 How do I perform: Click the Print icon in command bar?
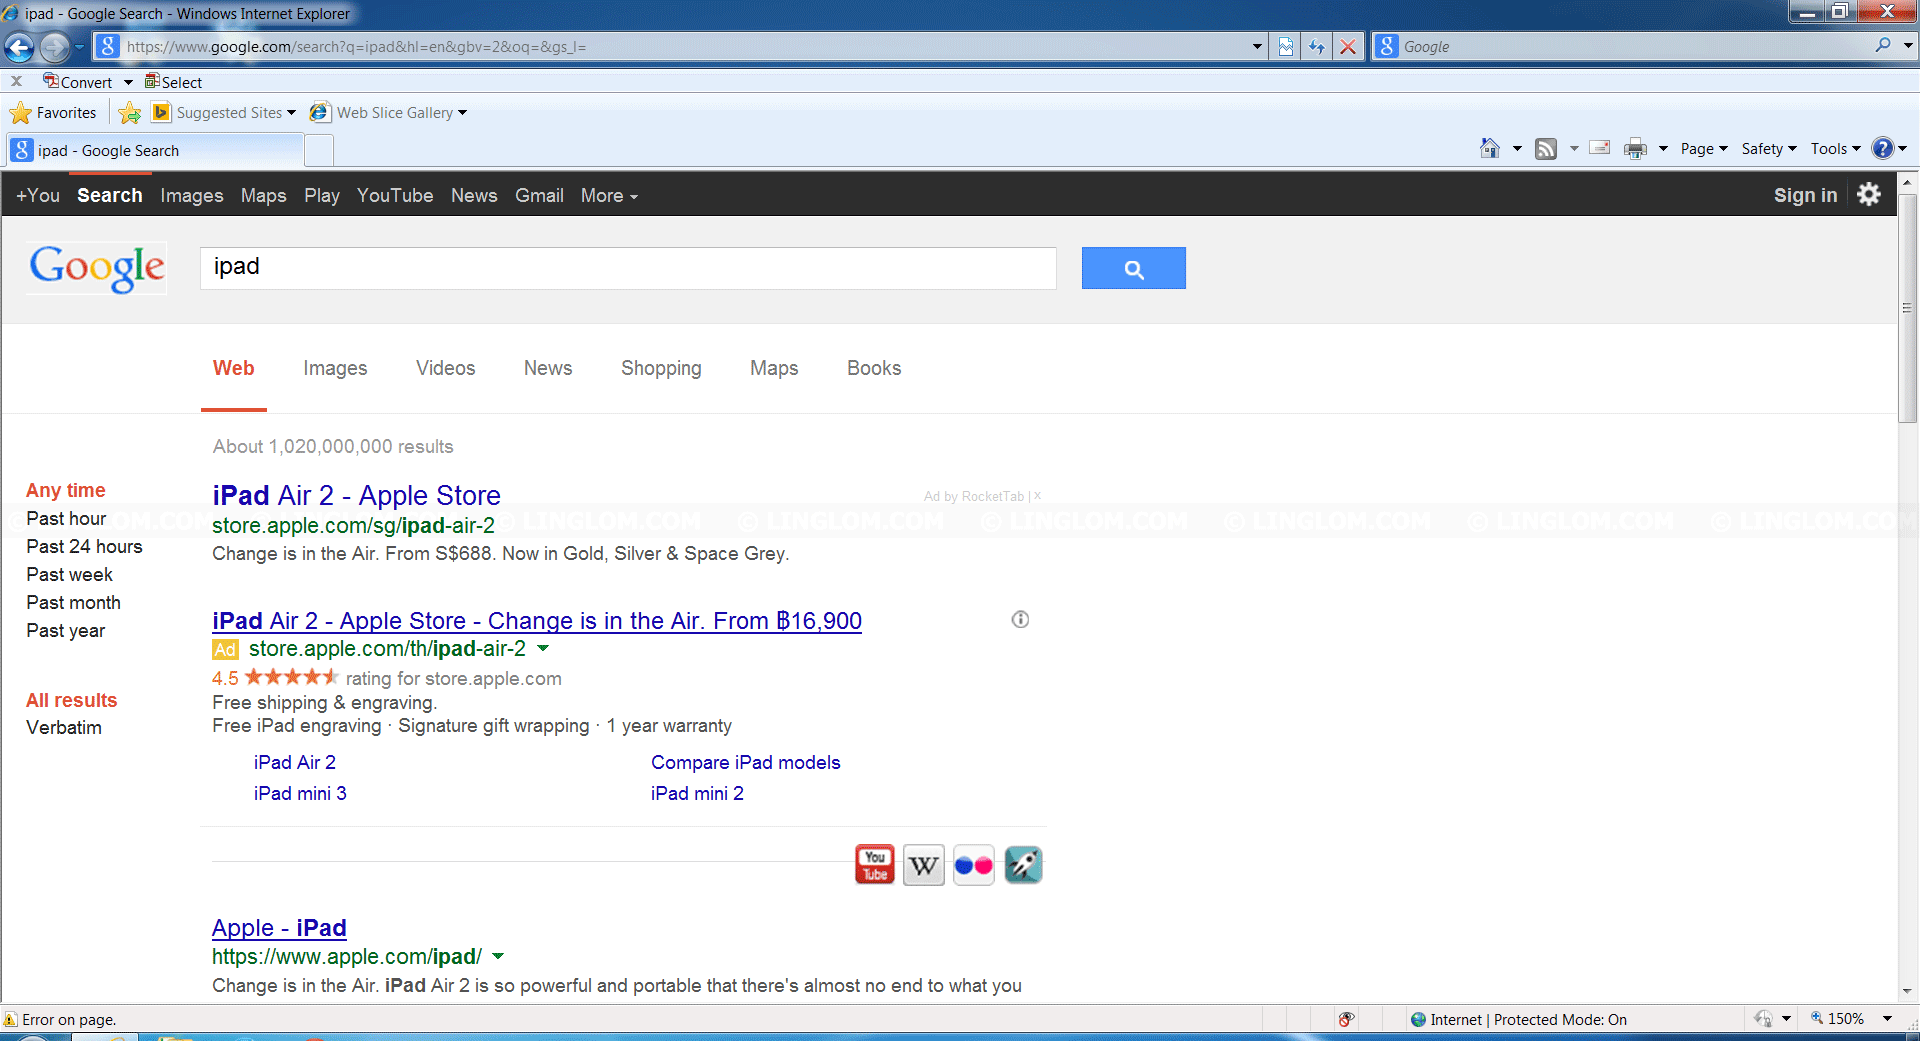pyautogui.click(x=1635, y=149)
